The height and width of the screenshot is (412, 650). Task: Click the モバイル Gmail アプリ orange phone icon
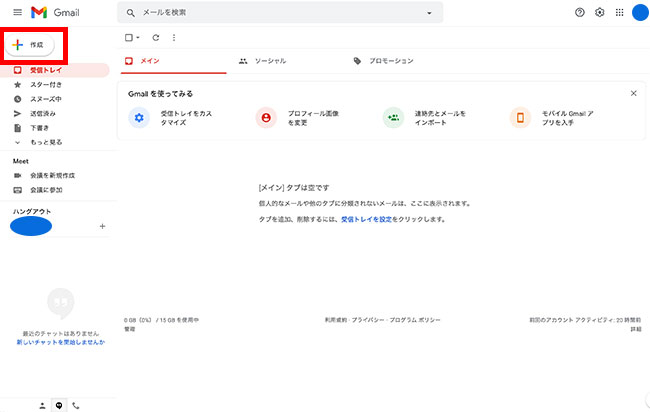pos(520,118)
